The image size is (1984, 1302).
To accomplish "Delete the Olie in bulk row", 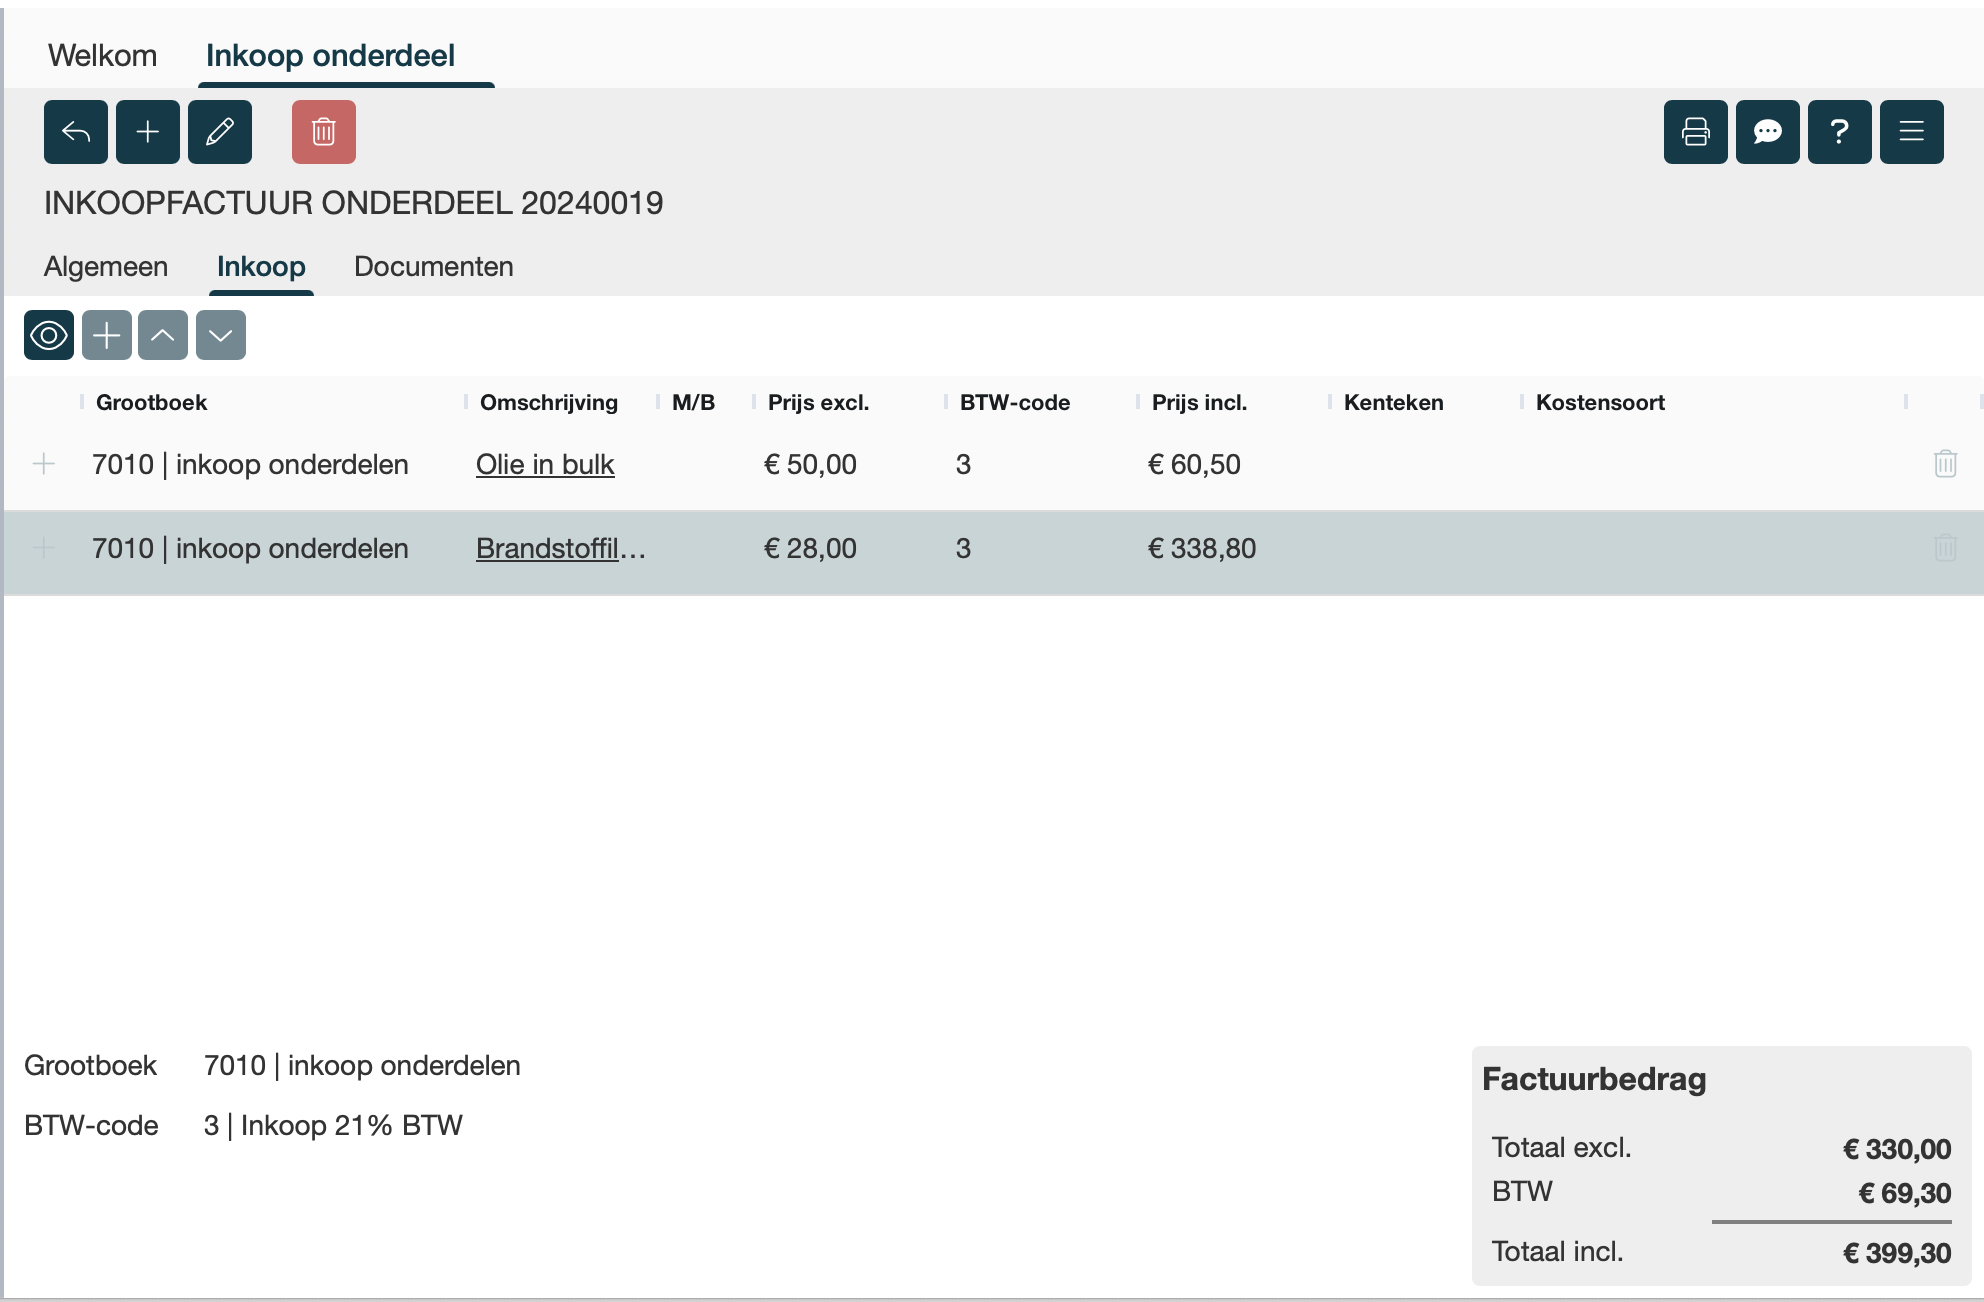I will [x=1945, y=464].
